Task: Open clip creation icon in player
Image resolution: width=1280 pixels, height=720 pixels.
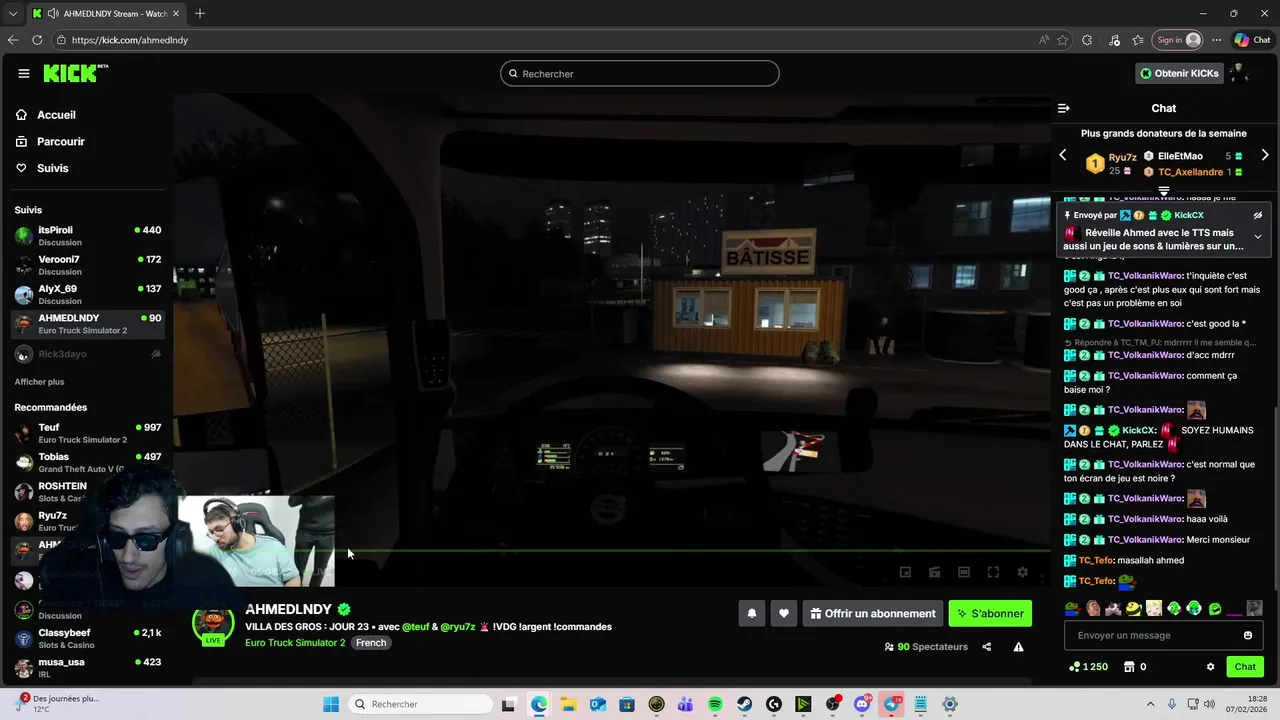Action: (934, 572)
